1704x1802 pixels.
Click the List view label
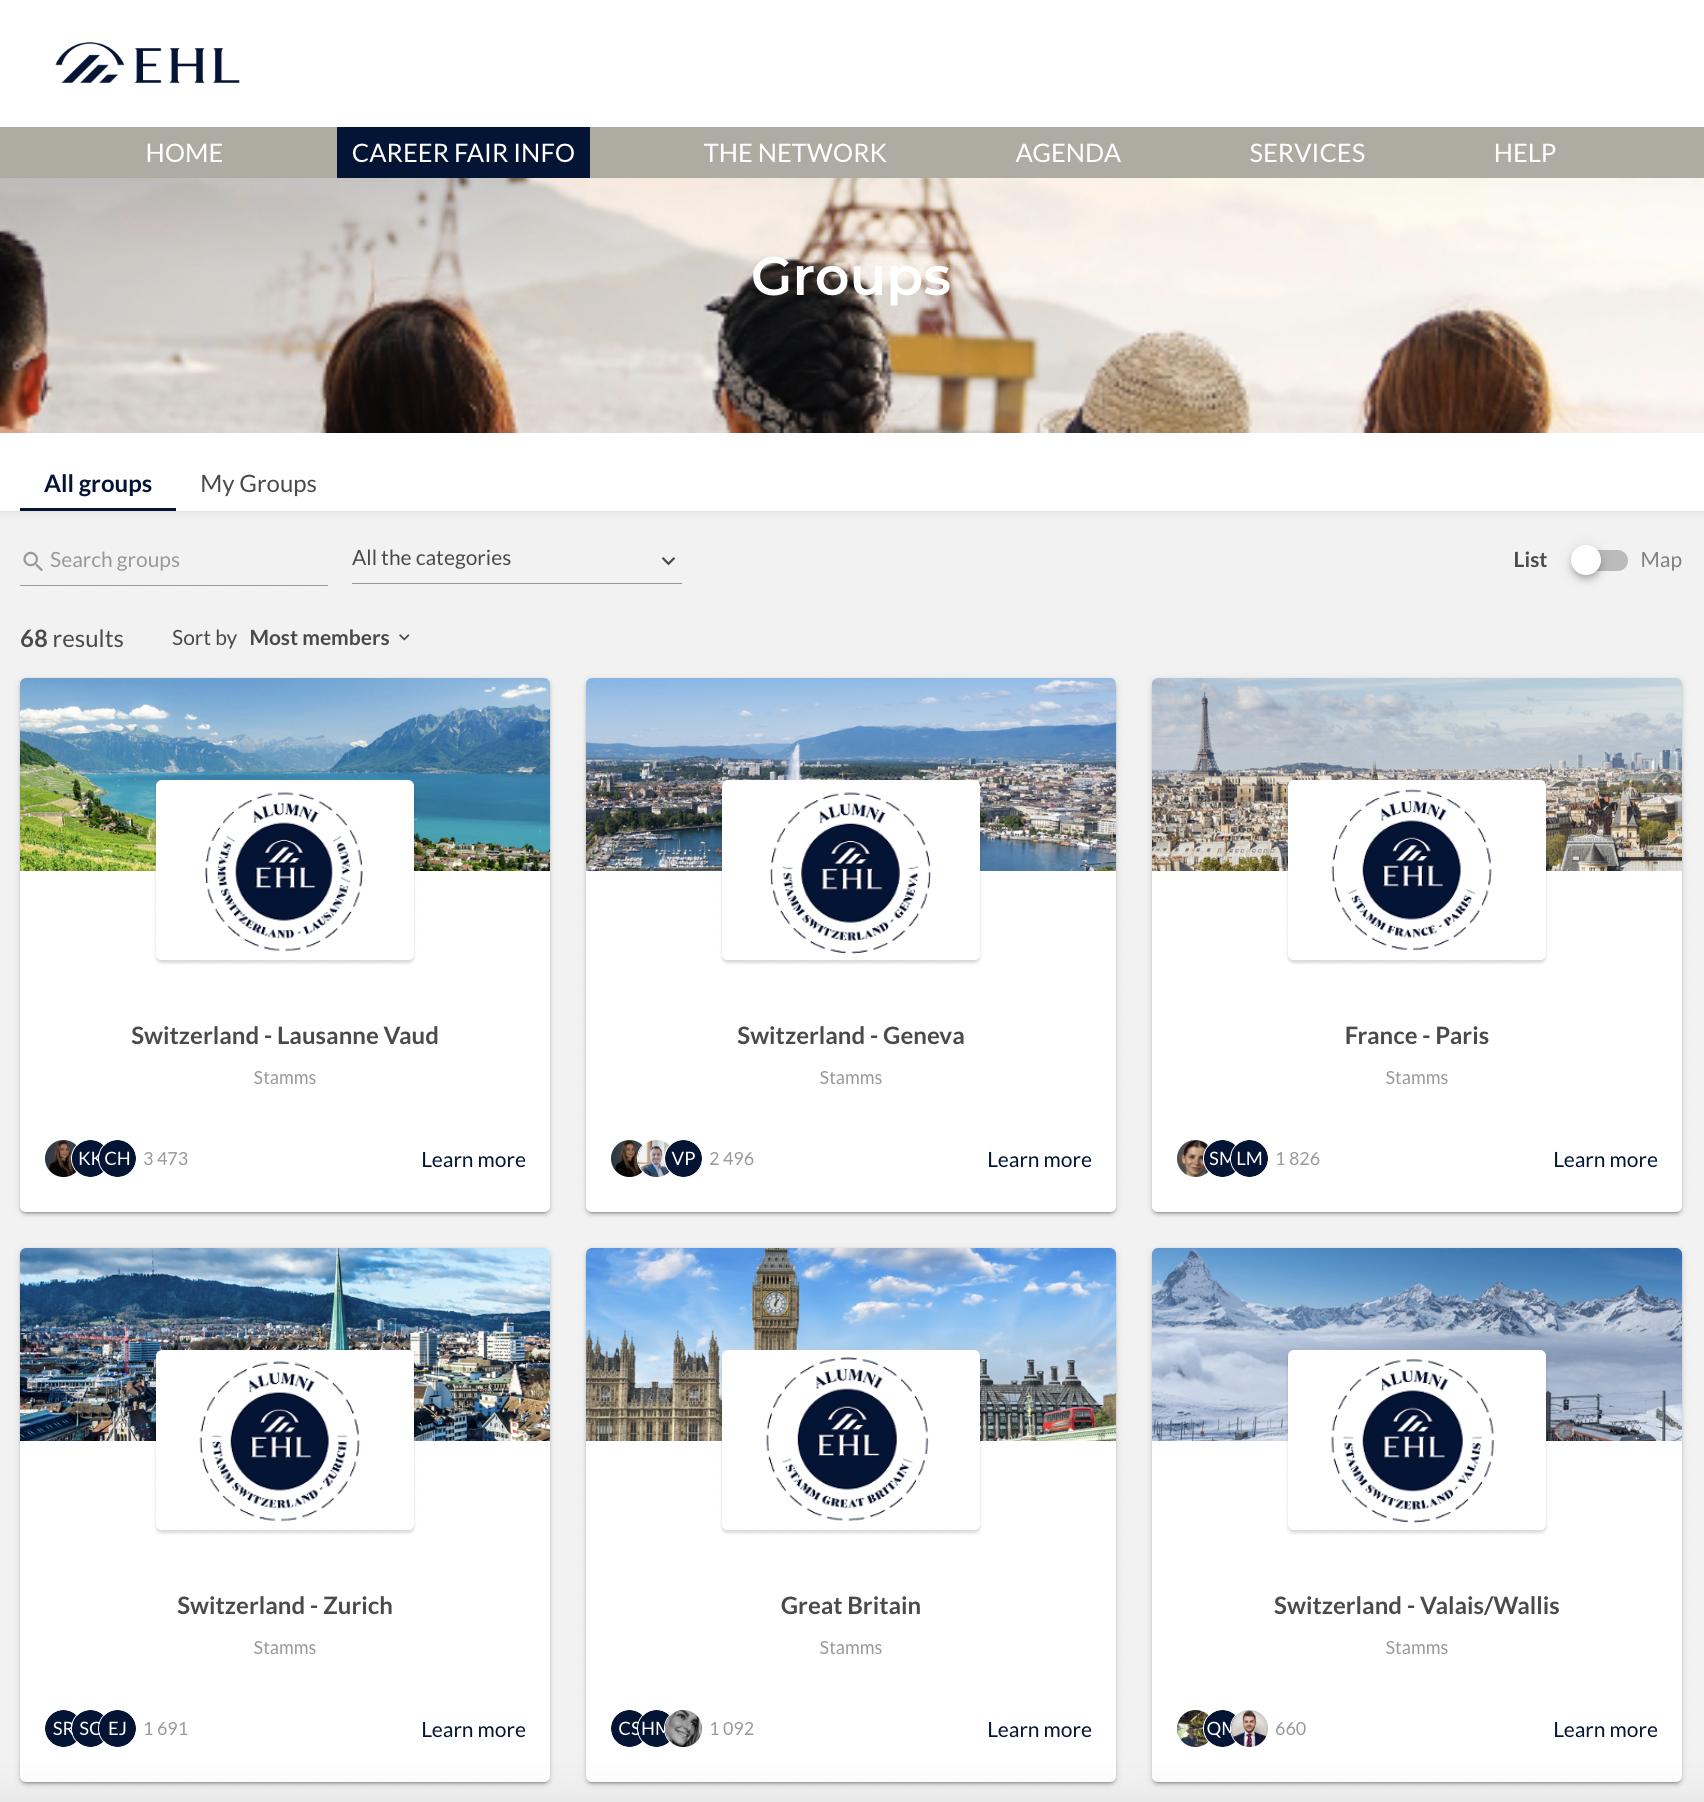click(1530, 560)
